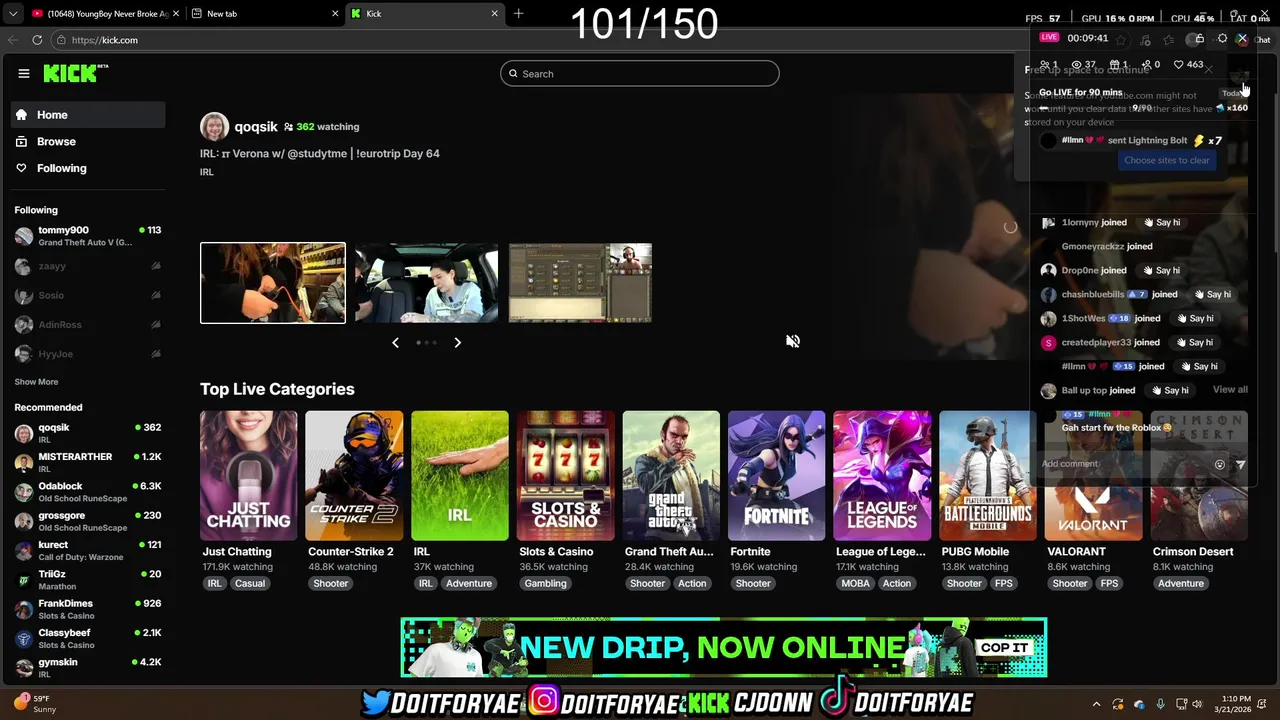Click the FPS tag under PUBG Mobile

pos(1004,584)
